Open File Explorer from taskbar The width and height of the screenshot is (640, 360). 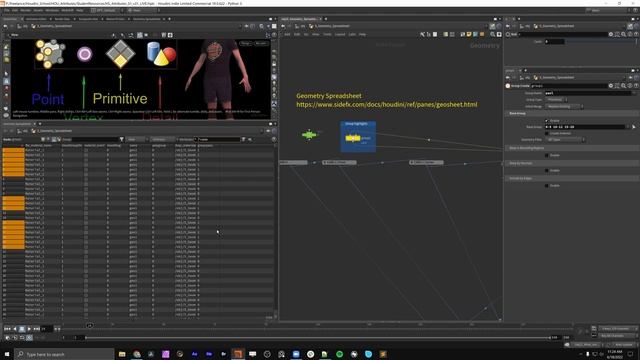122,354
